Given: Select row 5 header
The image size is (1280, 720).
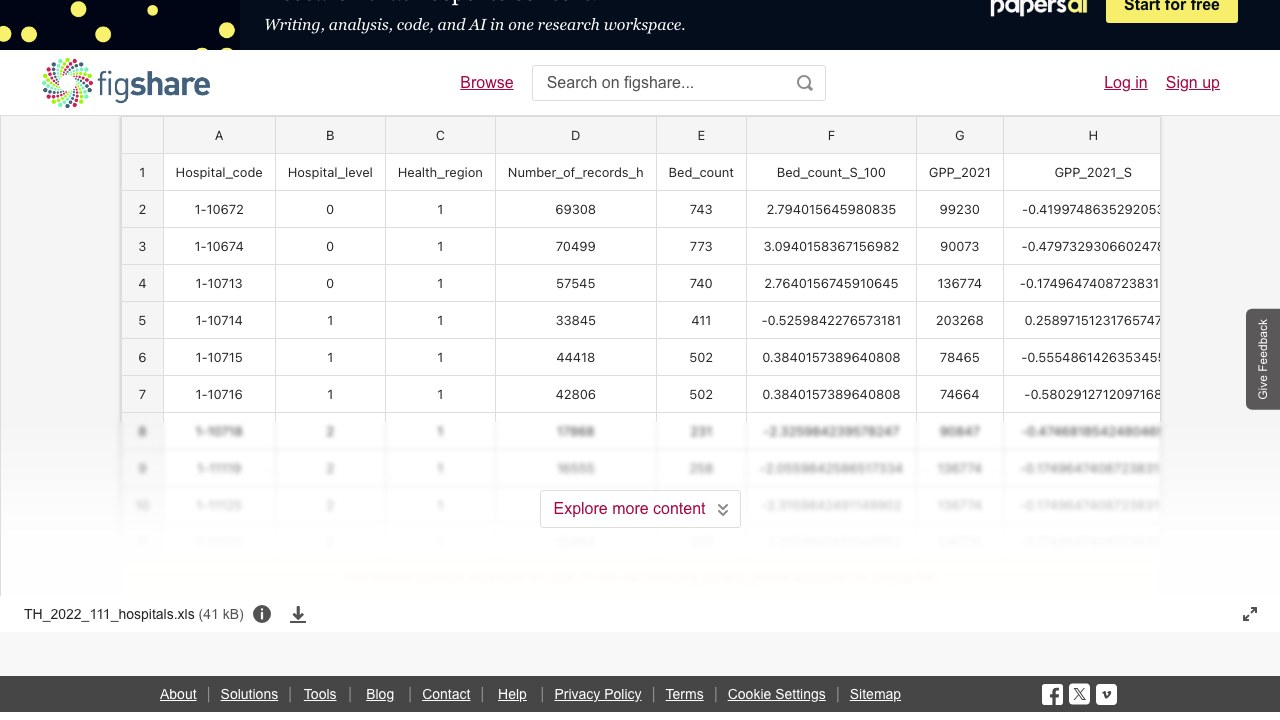Looking at the screenshot, I should pos(142,320).
